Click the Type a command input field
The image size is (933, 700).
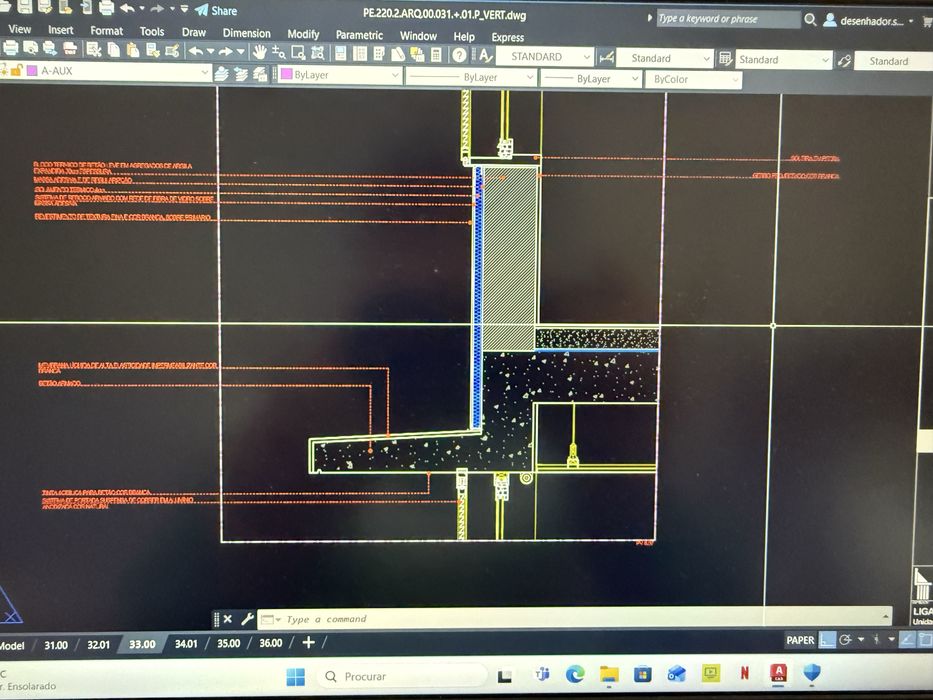coord(574,619)
